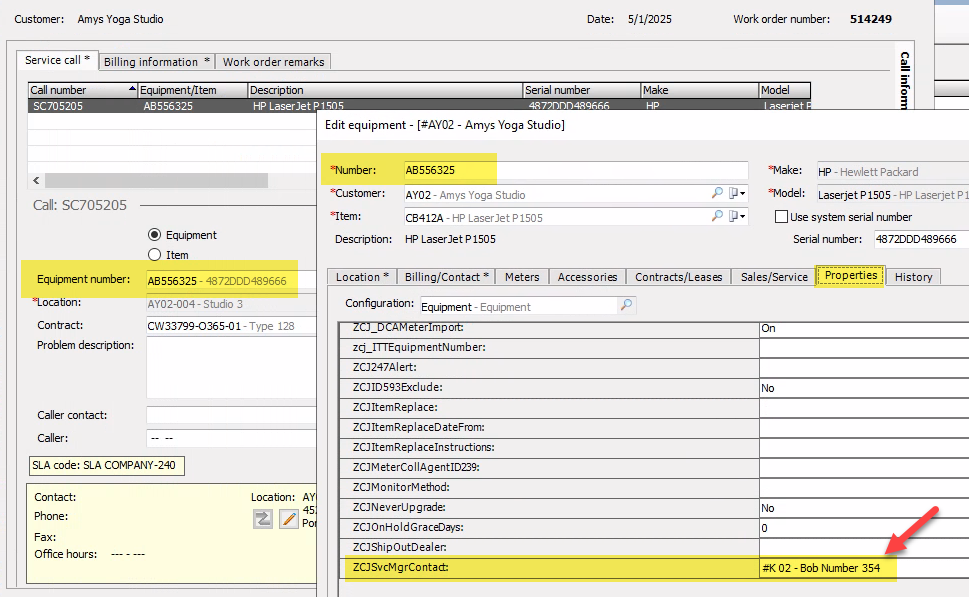Click the ZCJID593Exclude value No
This screenshot has height=597, width=969.
(864, 388)
